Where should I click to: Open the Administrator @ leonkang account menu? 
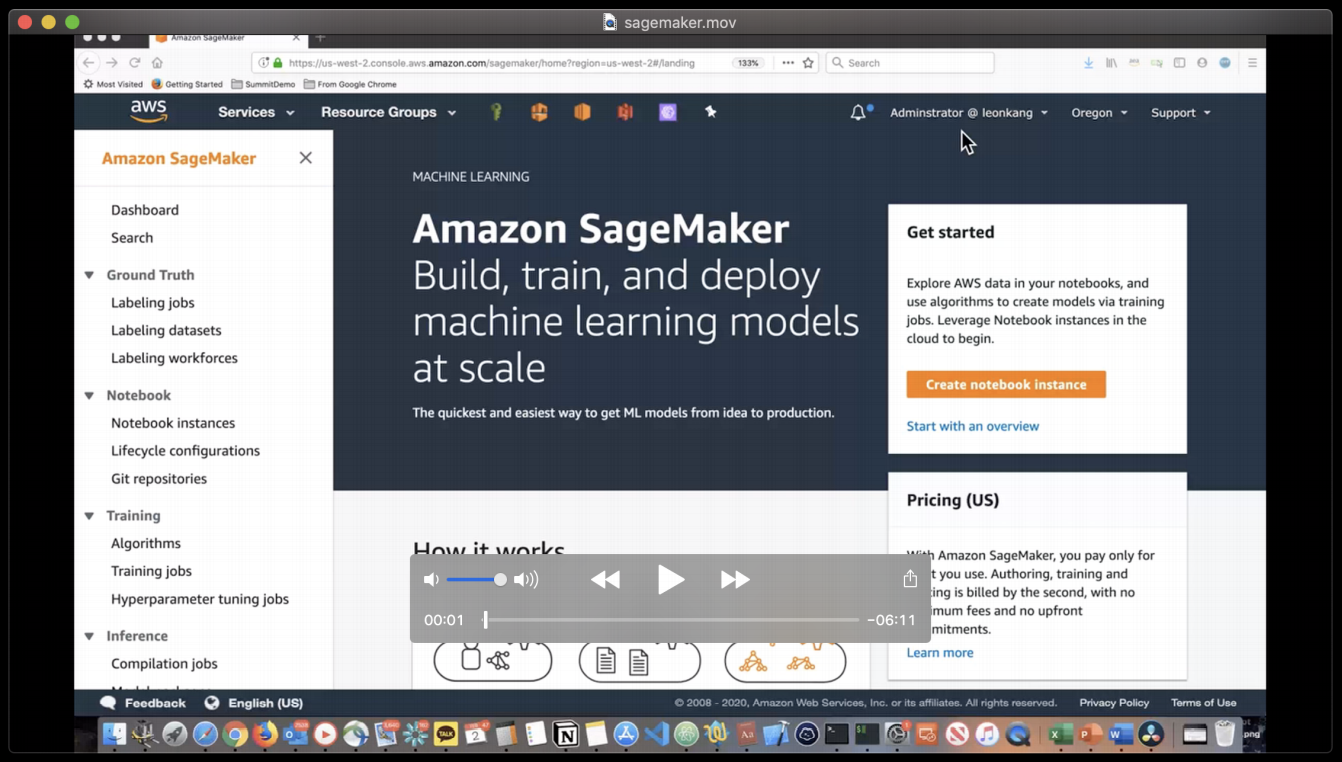pyautogui.click(x=969, y=113)
